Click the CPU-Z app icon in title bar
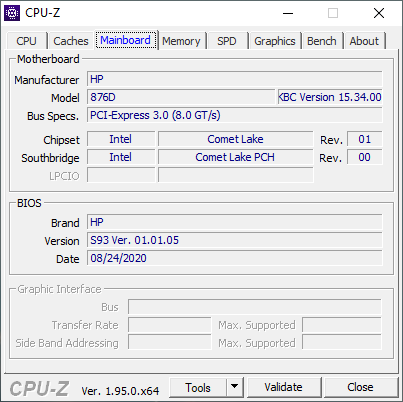This screenshot has height=402, width=403. 12,13
